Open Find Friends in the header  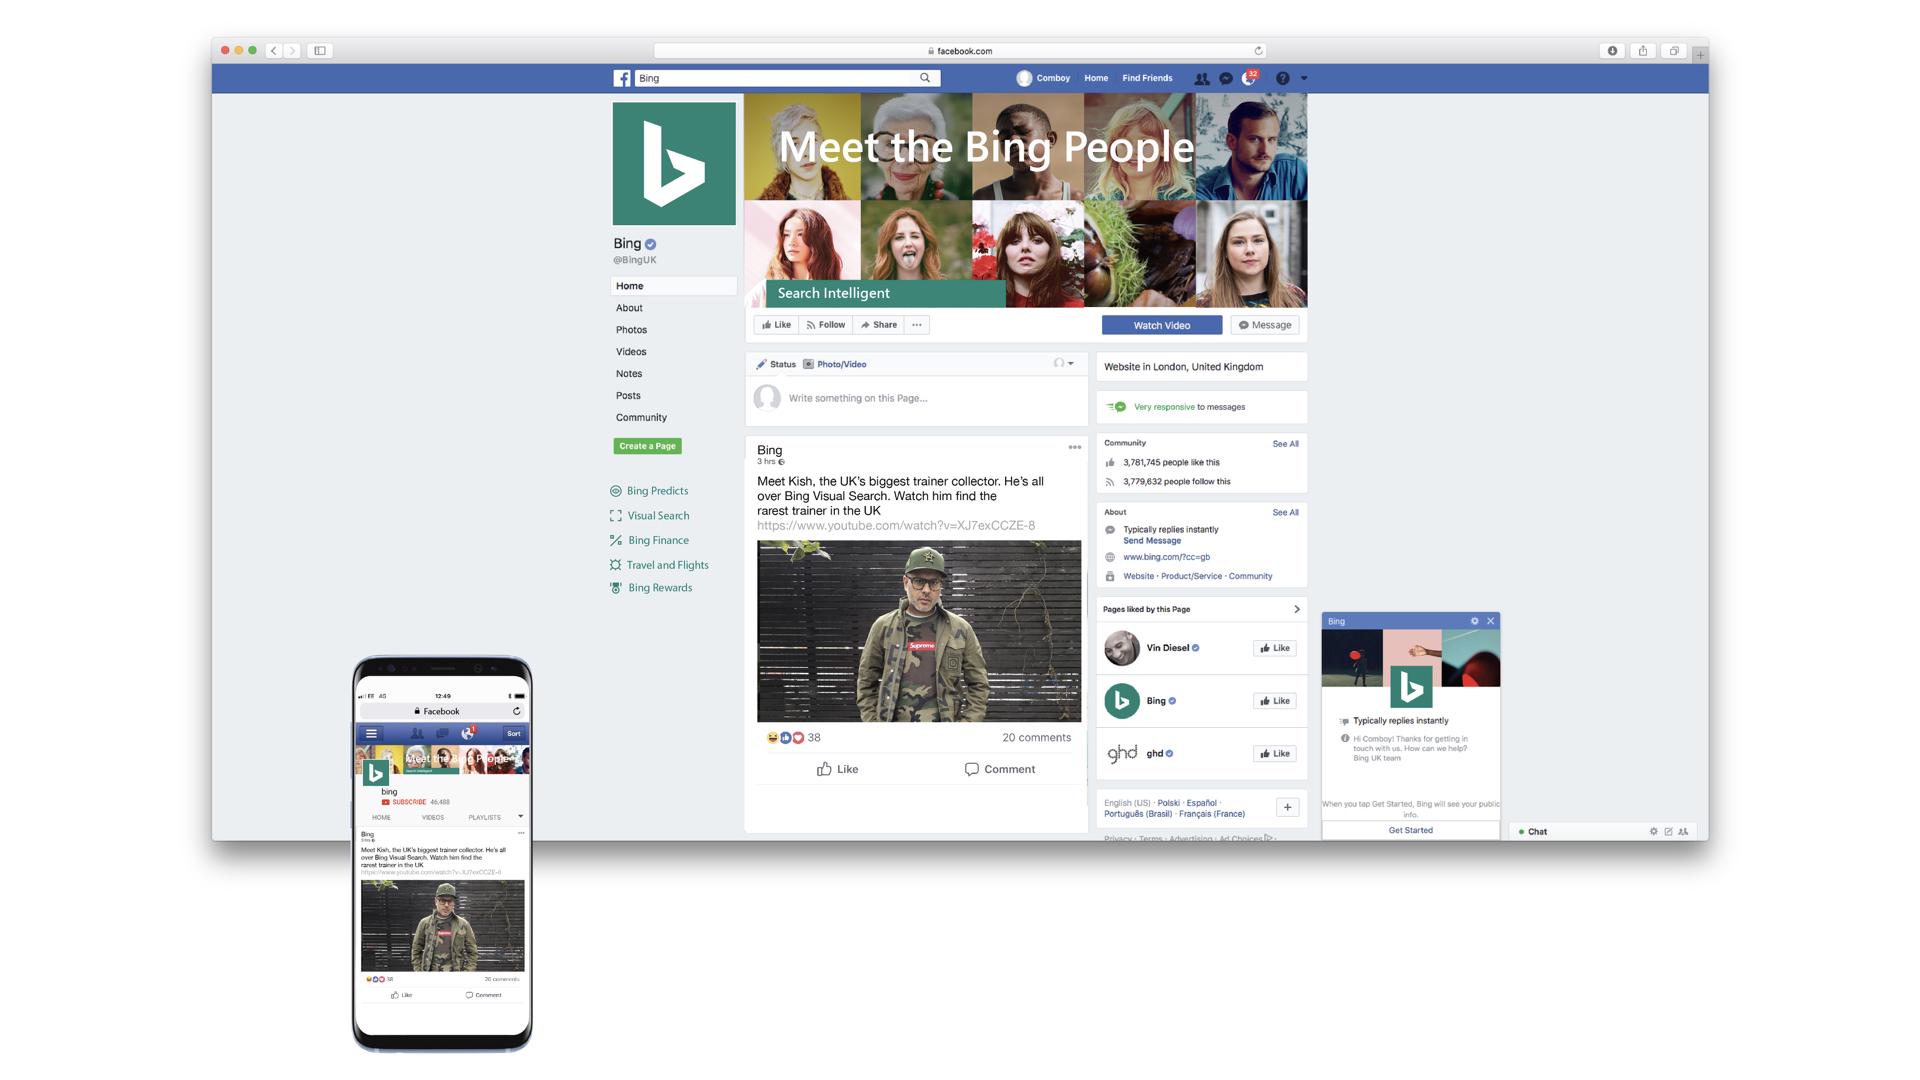tap(1147, 78)
